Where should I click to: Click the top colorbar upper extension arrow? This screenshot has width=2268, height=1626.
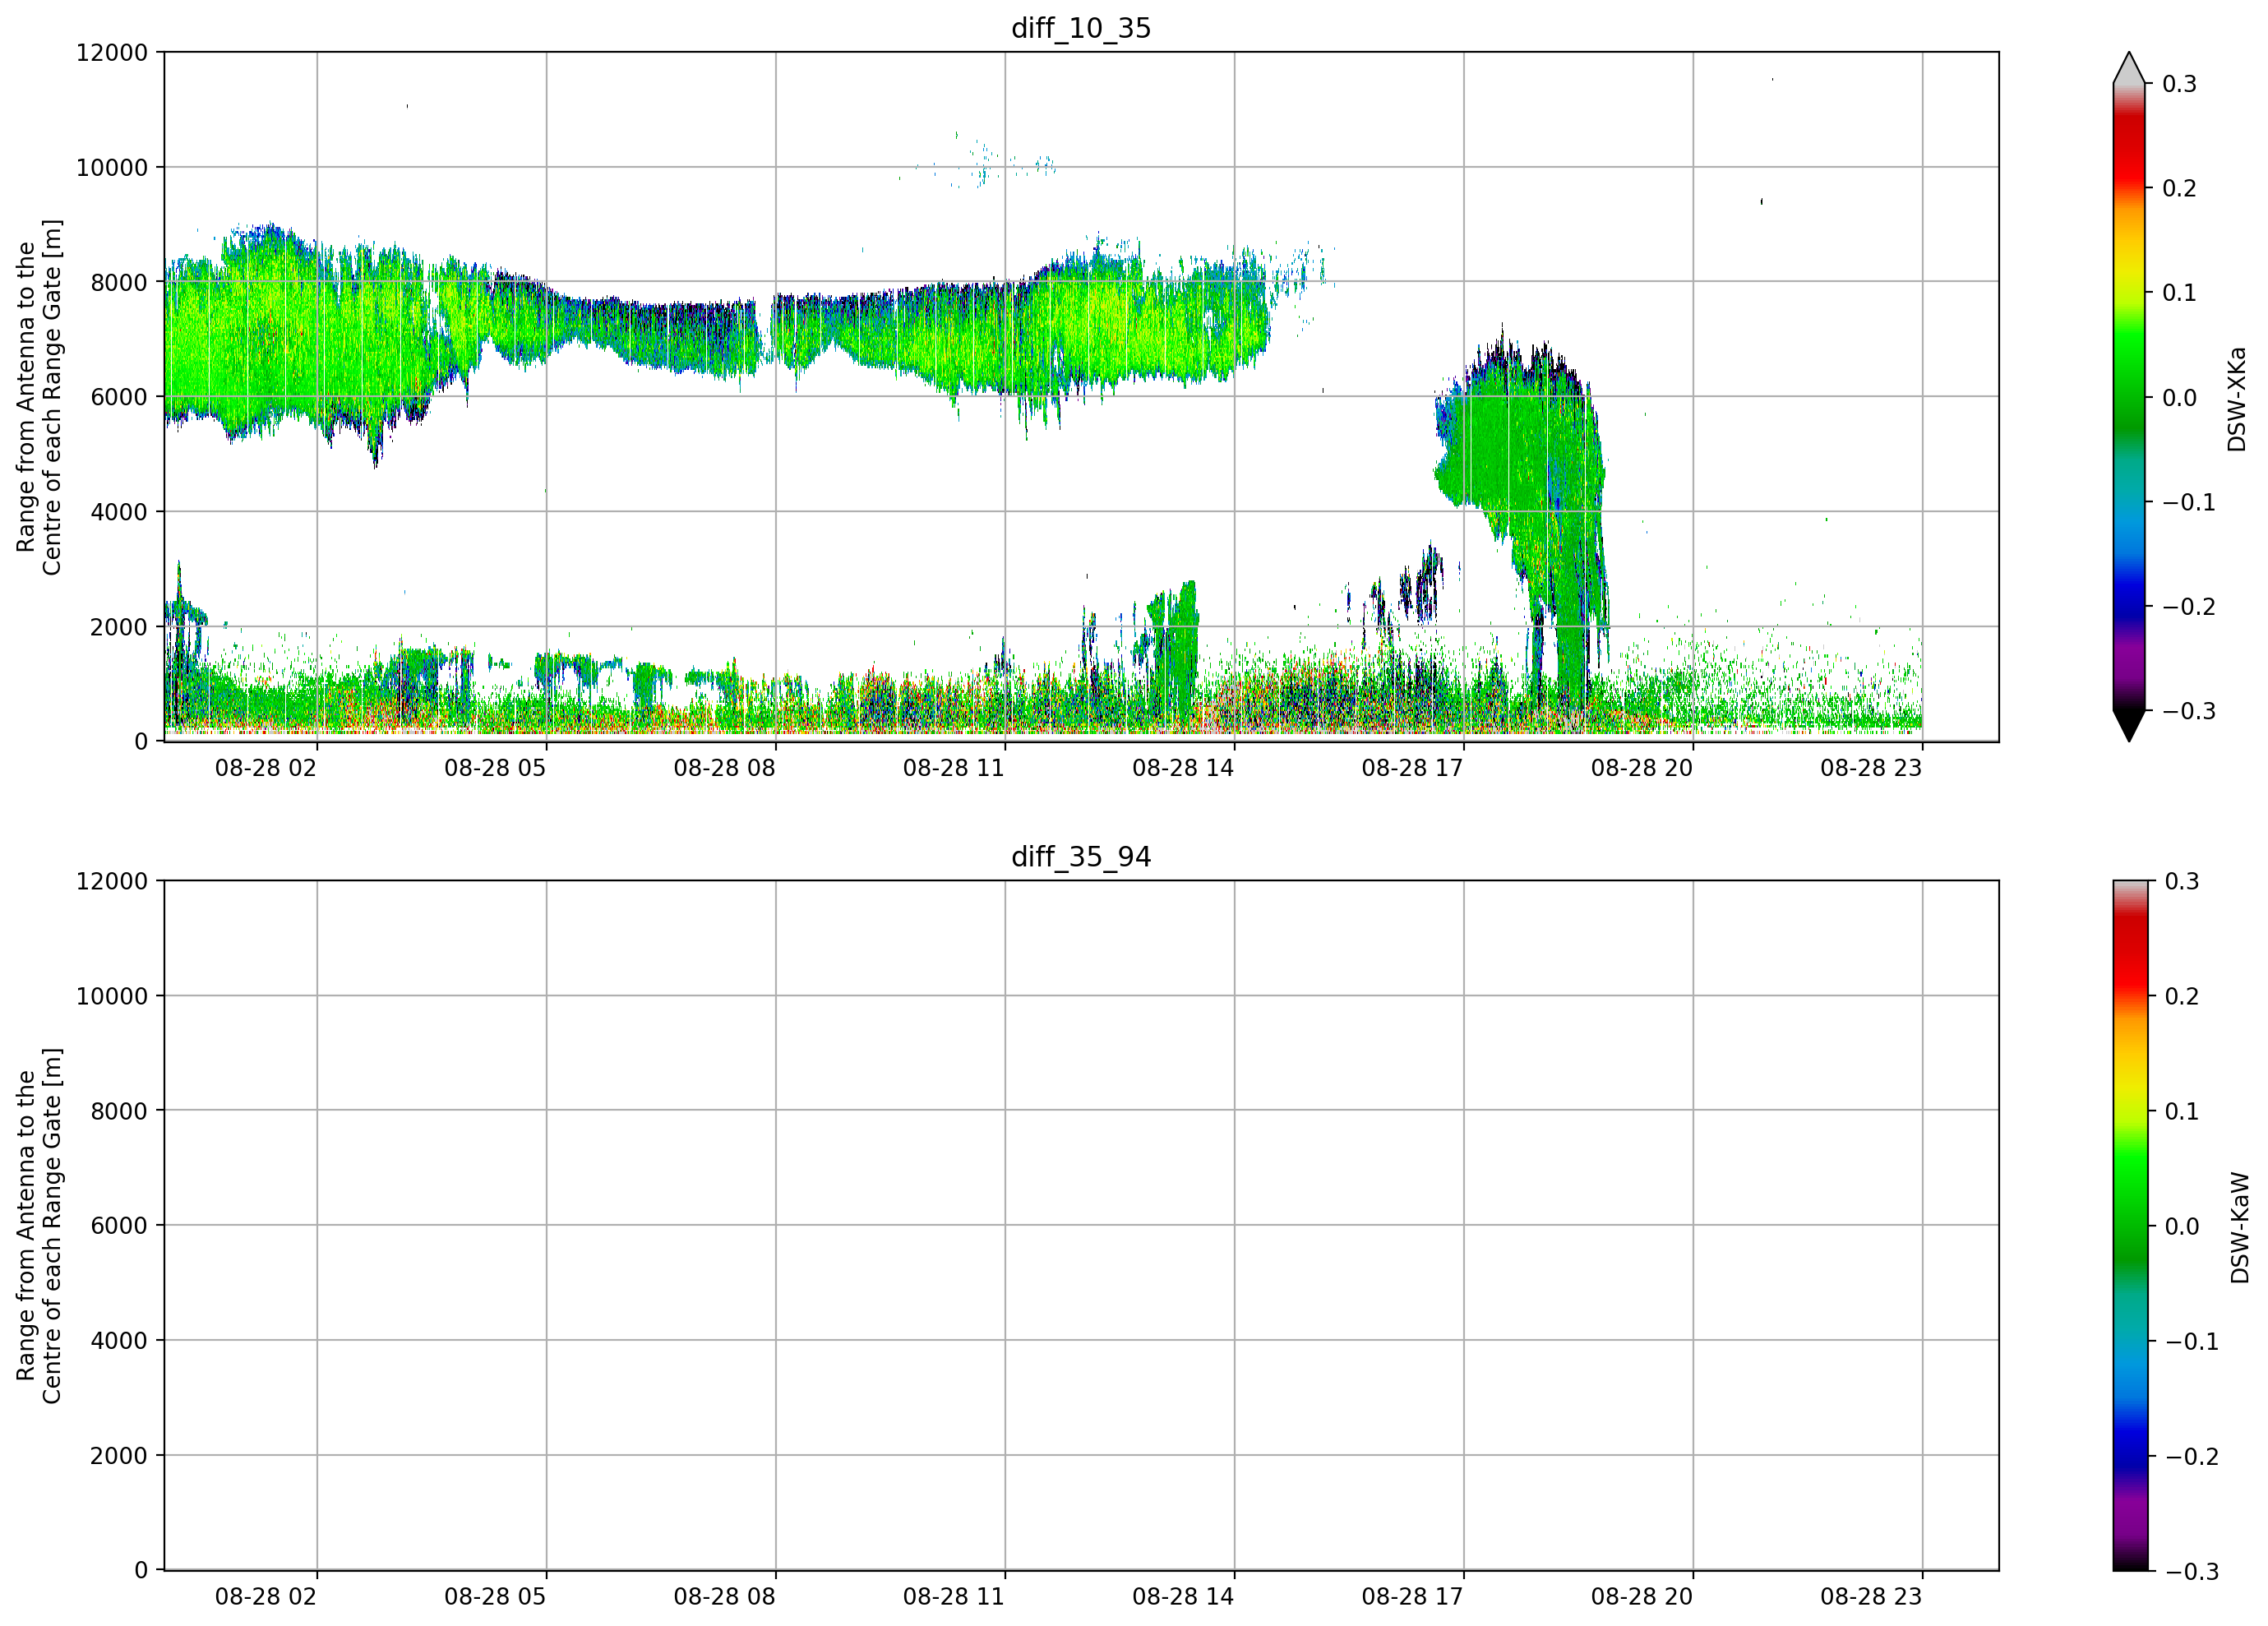pyautogui.click(x=2129, y=67)
